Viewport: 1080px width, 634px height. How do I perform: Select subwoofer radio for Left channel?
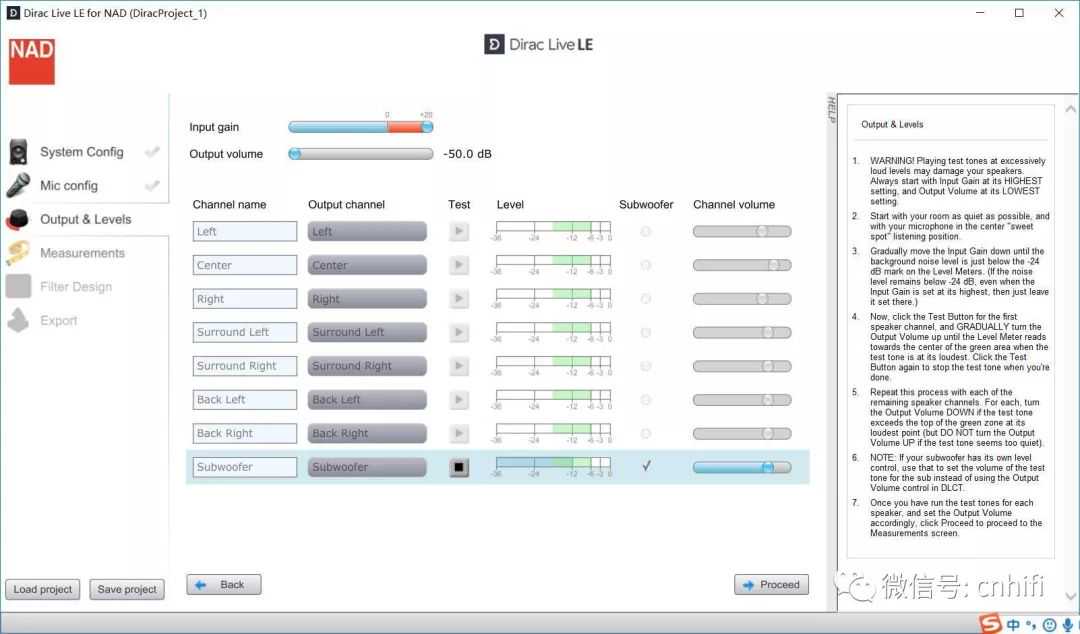point(646,231)
